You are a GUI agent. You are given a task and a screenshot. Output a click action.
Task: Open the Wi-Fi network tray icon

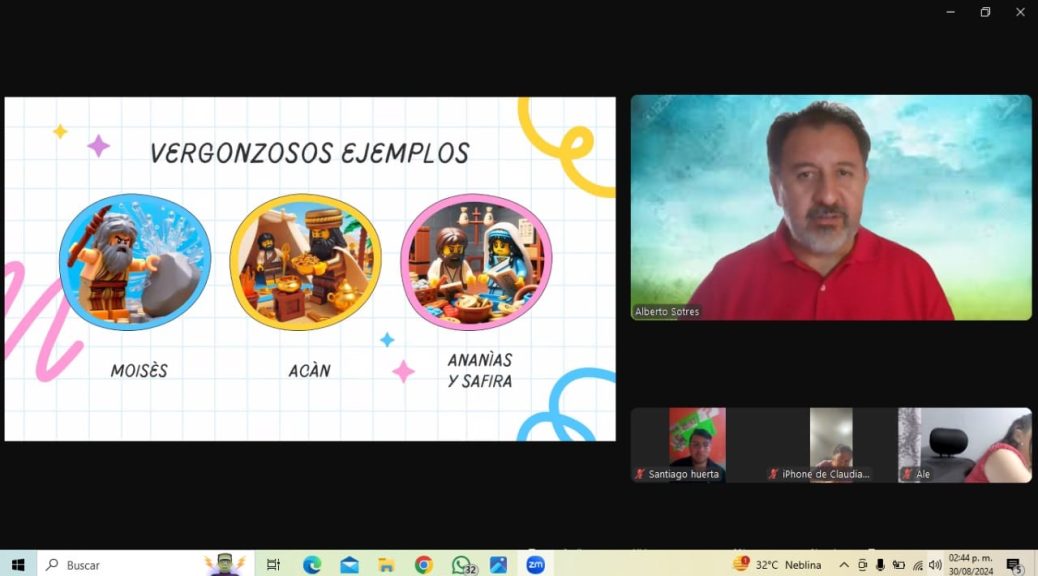click(918, 565)
